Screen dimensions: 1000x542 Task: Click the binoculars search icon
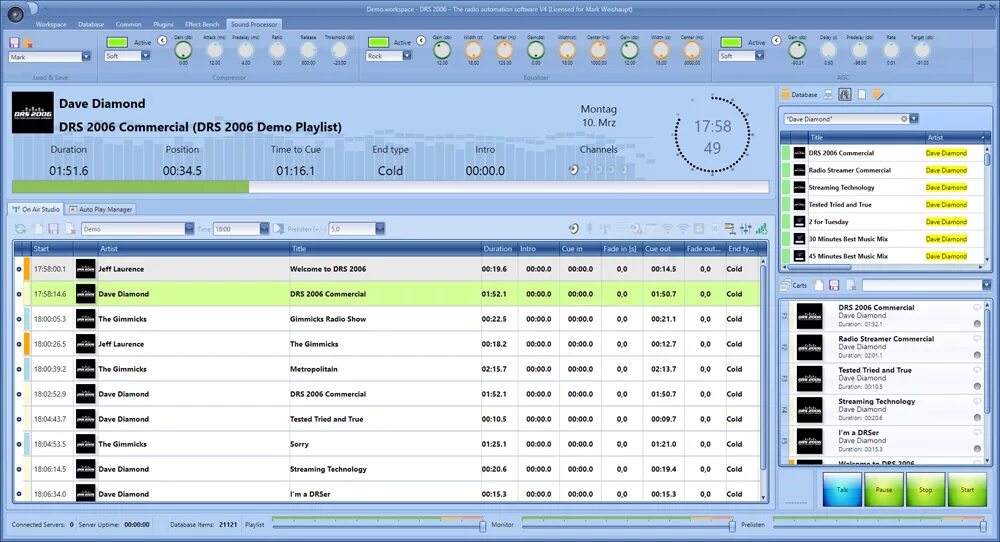point(844,94)
